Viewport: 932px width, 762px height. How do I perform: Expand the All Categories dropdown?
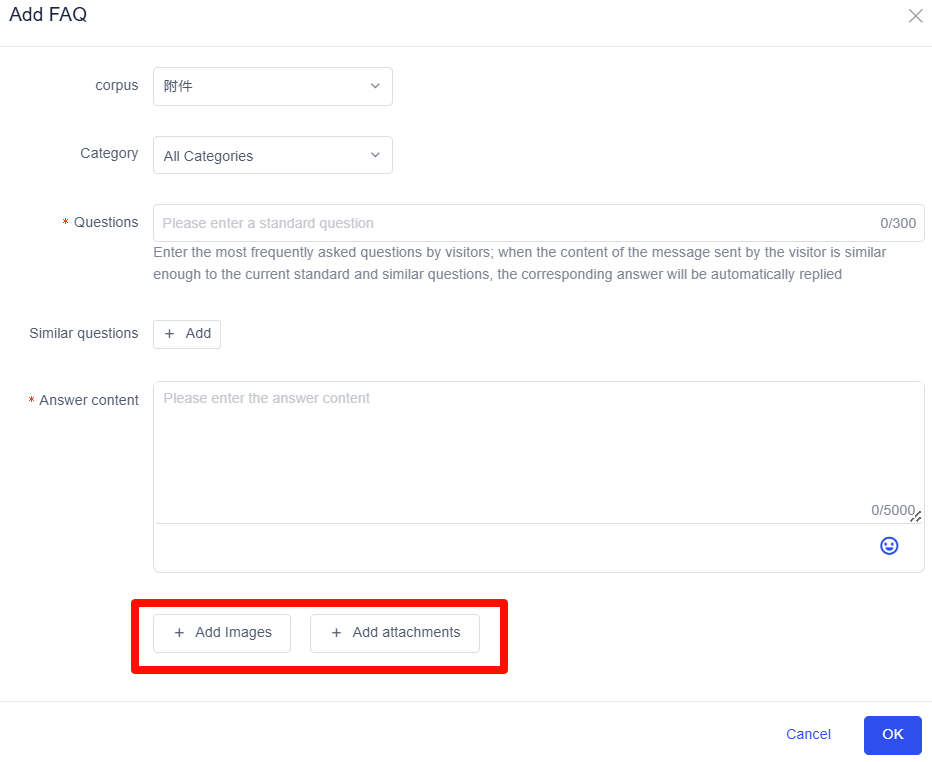[x=272, y=155]
